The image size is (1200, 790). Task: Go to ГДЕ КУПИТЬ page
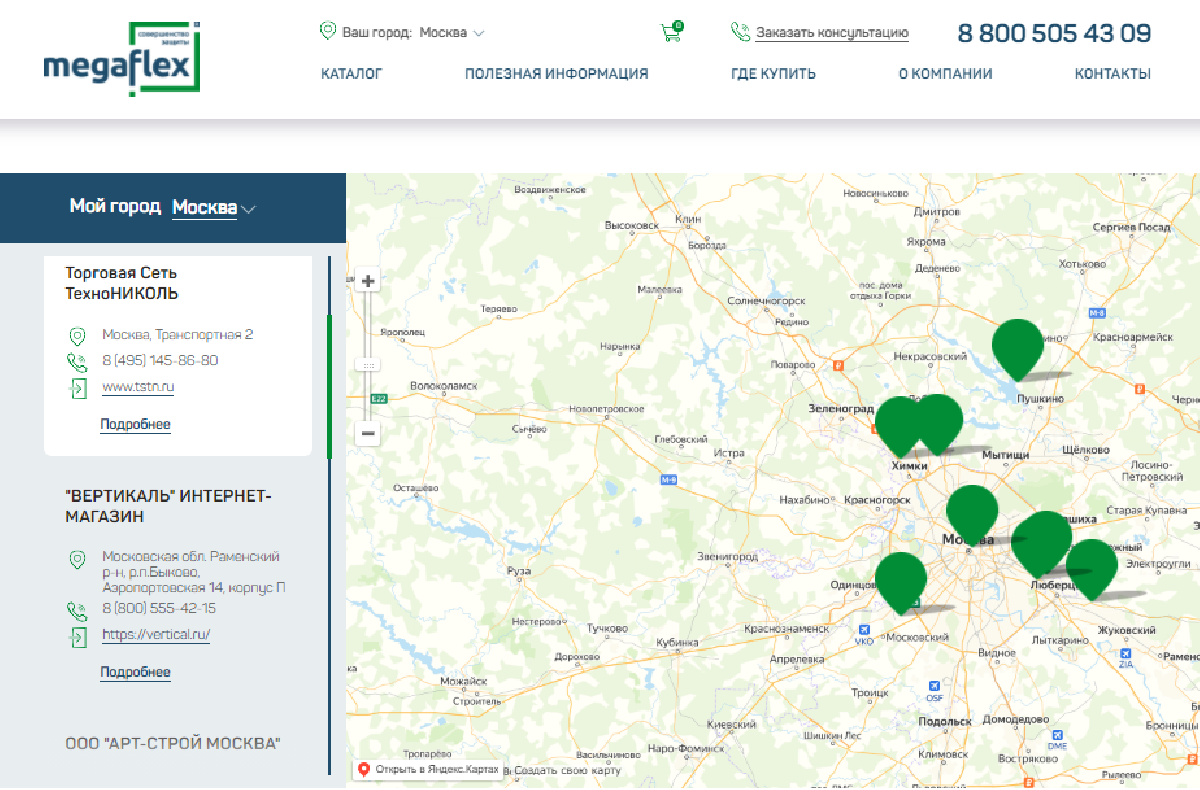[773, 74]
